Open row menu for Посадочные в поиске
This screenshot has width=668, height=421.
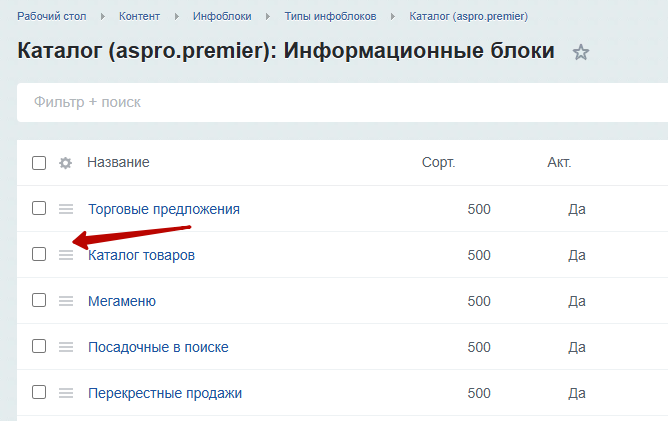[66, 347]
